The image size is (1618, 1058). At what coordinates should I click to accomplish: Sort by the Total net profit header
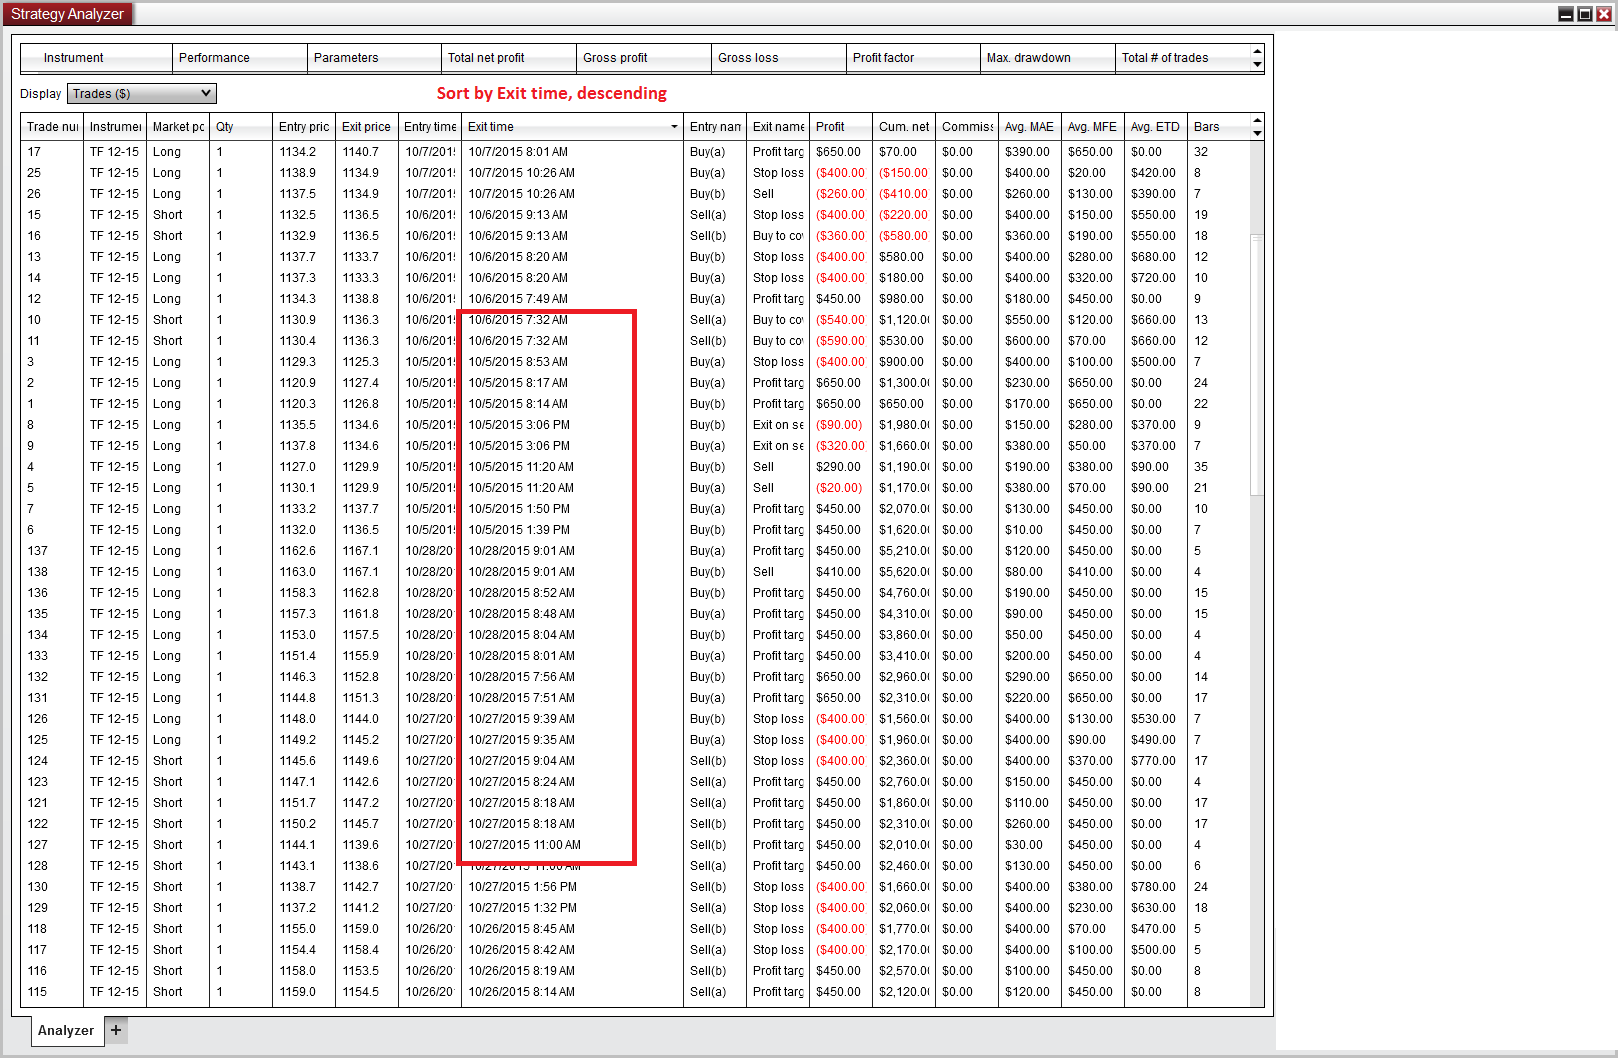509,58
